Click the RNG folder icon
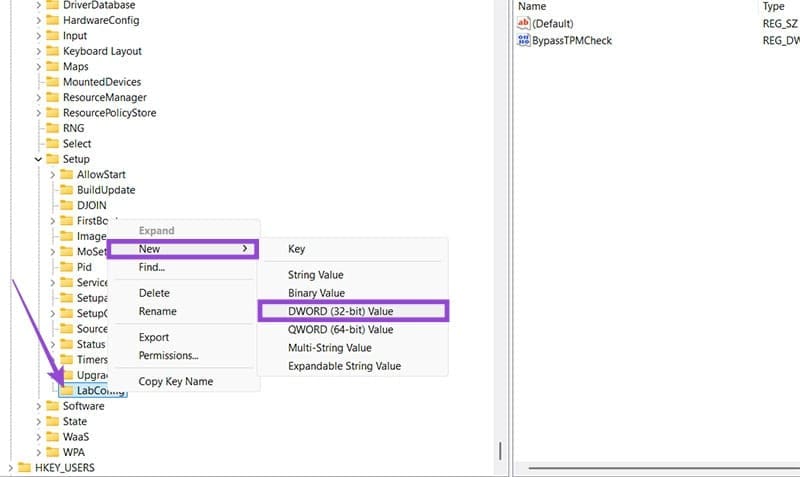Image resolution: width=800 pixels, height=477 pixels. coord(52,128)
